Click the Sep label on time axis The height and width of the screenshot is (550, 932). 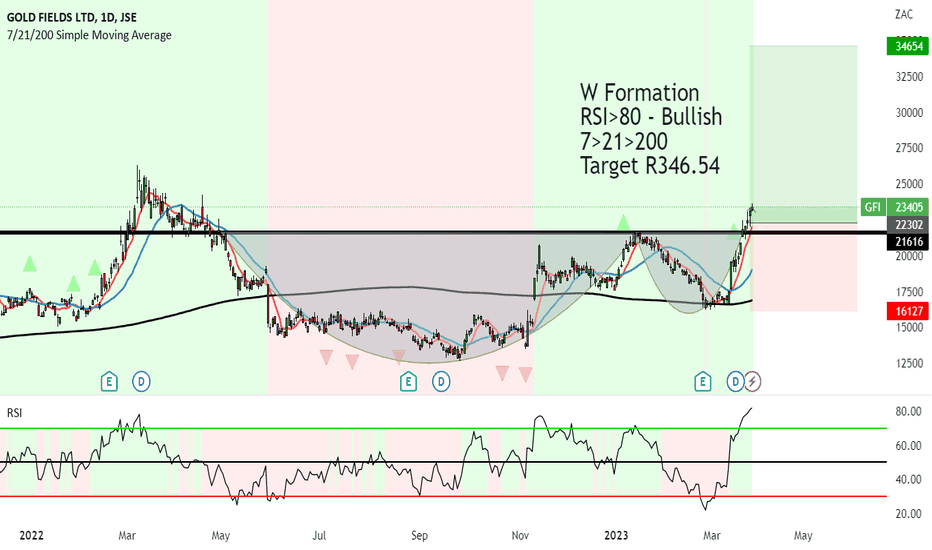point(419,536)
